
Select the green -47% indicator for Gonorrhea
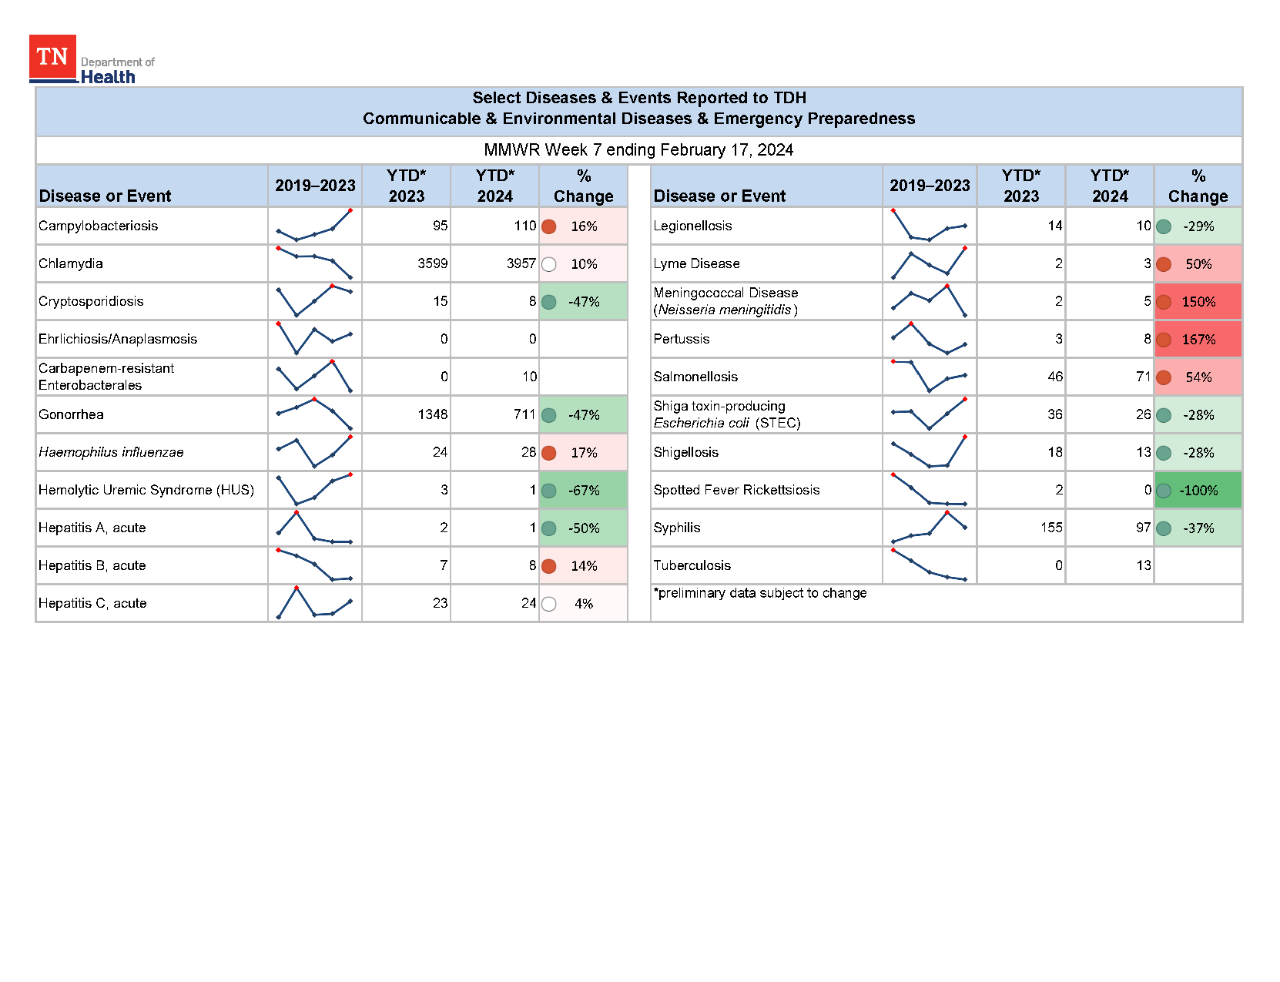(550, 414)
